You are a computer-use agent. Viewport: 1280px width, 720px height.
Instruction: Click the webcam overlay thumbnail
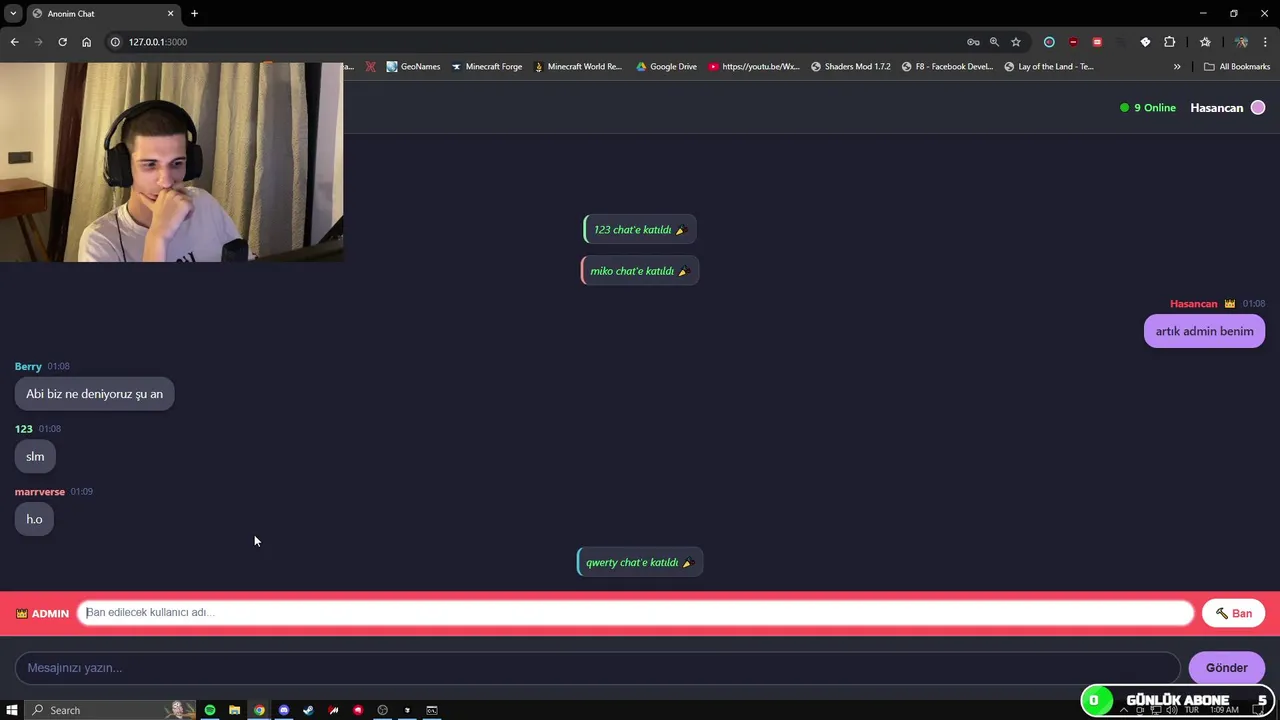pyautogui.click(x=171, y=162)
